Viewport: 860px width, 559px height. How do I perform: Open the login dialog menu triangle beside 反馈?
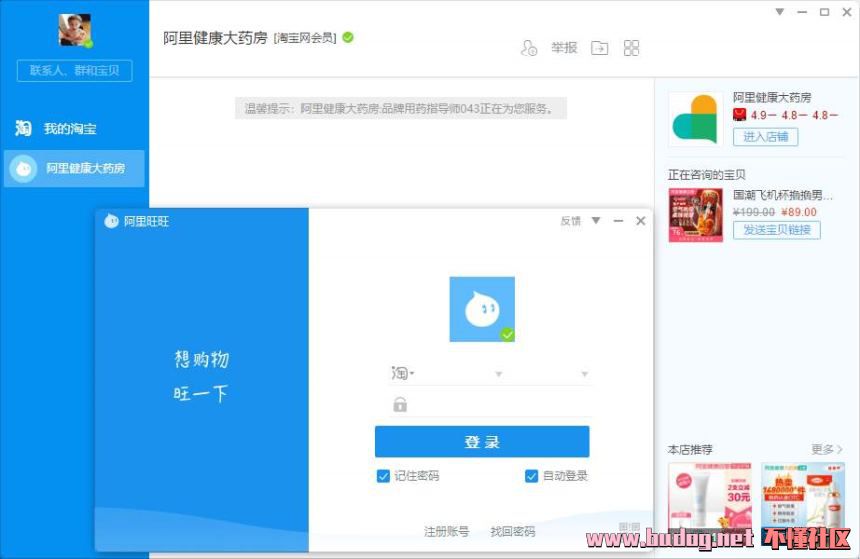(x=596, y=221)
